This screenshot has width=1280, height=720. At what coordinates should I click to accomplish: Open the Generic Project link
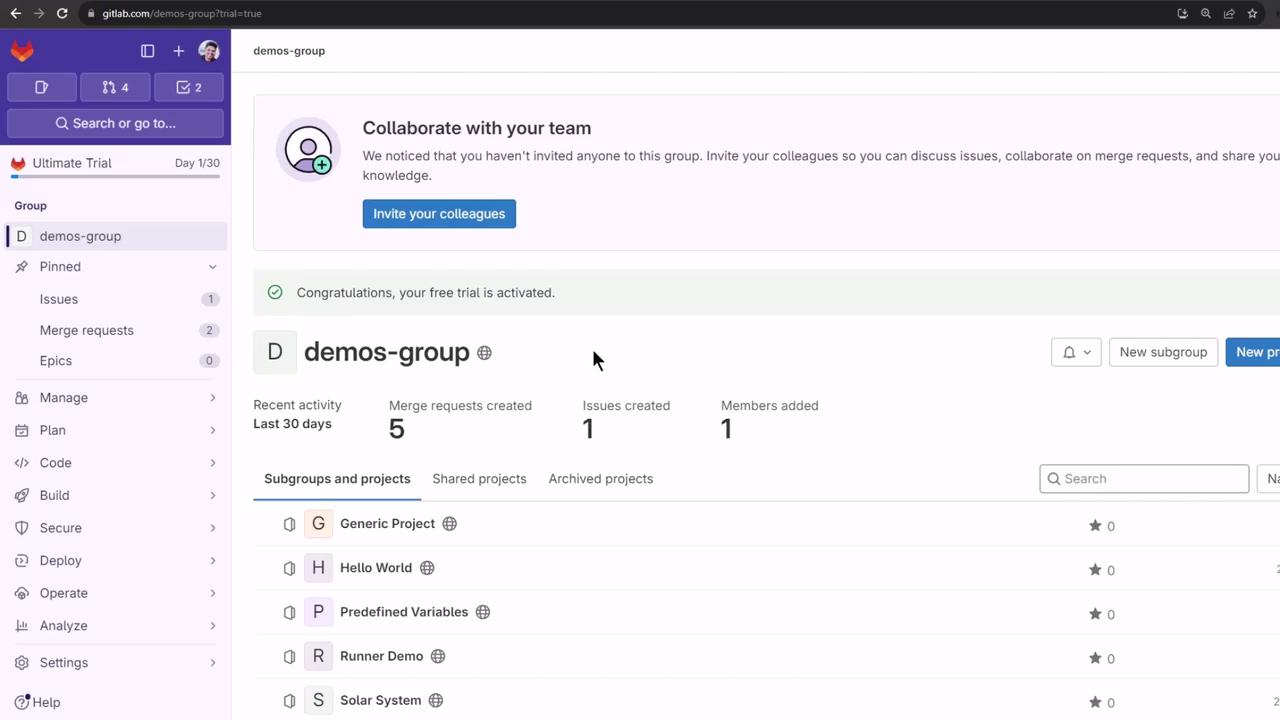[387, 524]
